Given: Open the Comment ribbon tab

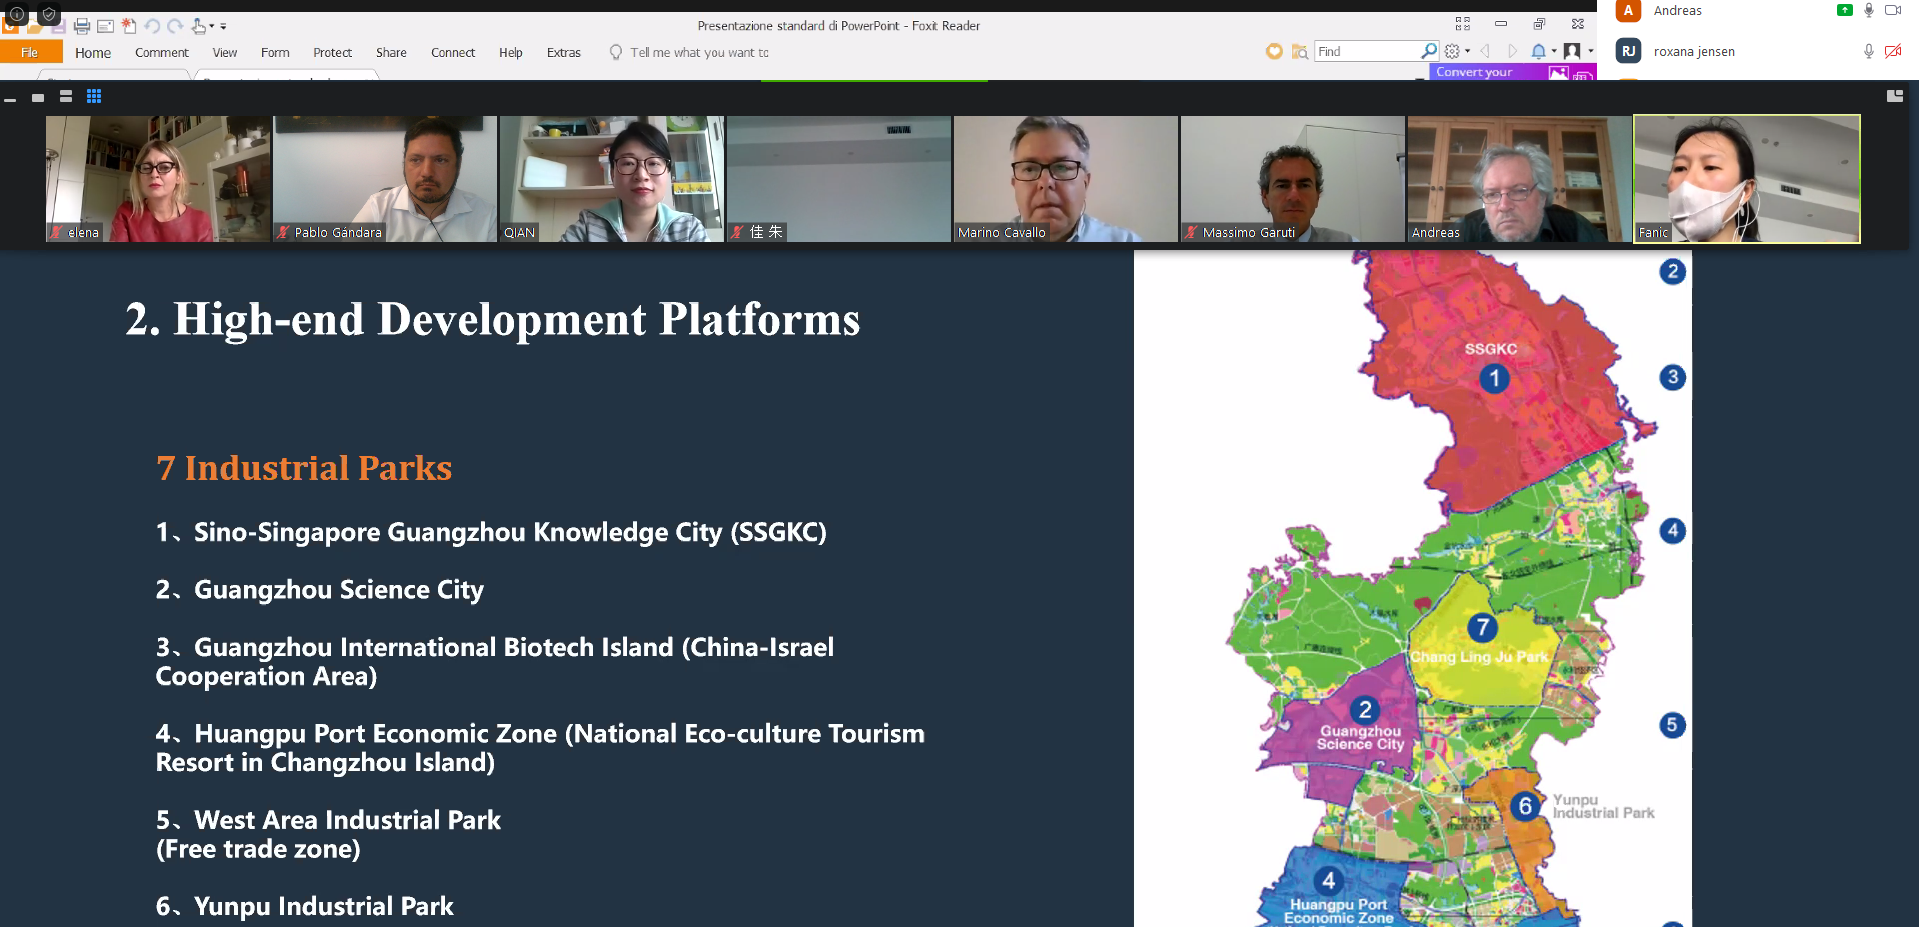Looking at the screenshot, I should [161, 53].
